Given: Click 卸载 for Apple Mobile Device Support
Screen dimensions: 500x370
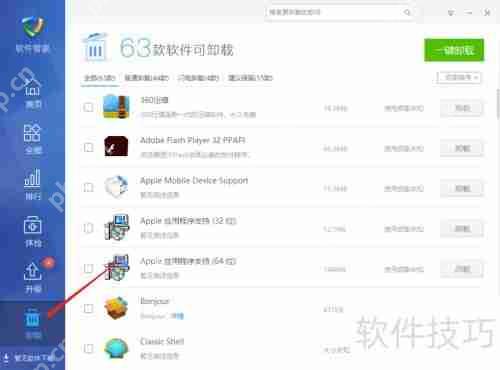Looking at the screenshot, I should coord(462,188).
